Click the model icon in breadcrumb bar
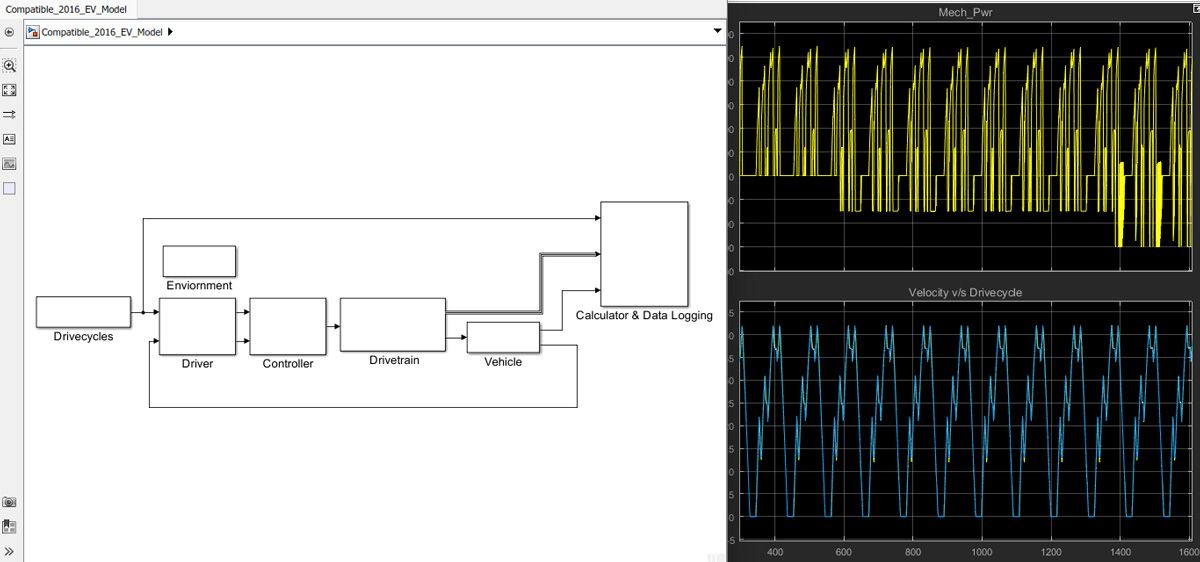 click(33, 32)
